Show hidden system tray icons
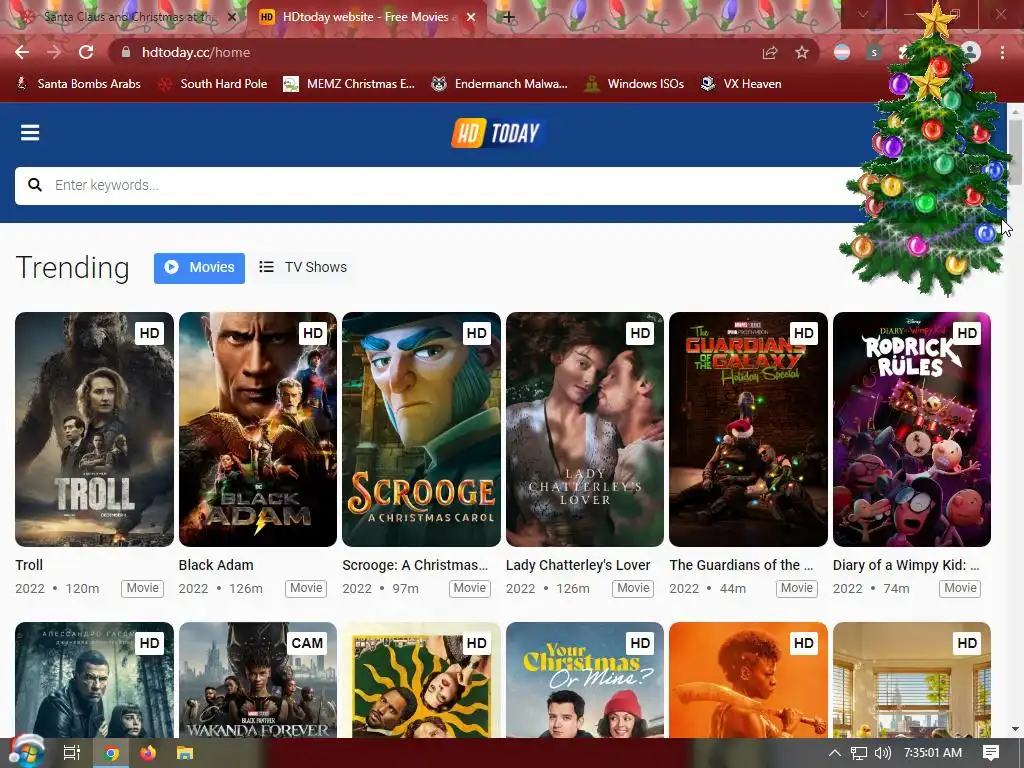Screen dimensions: 1024x768 835,753
